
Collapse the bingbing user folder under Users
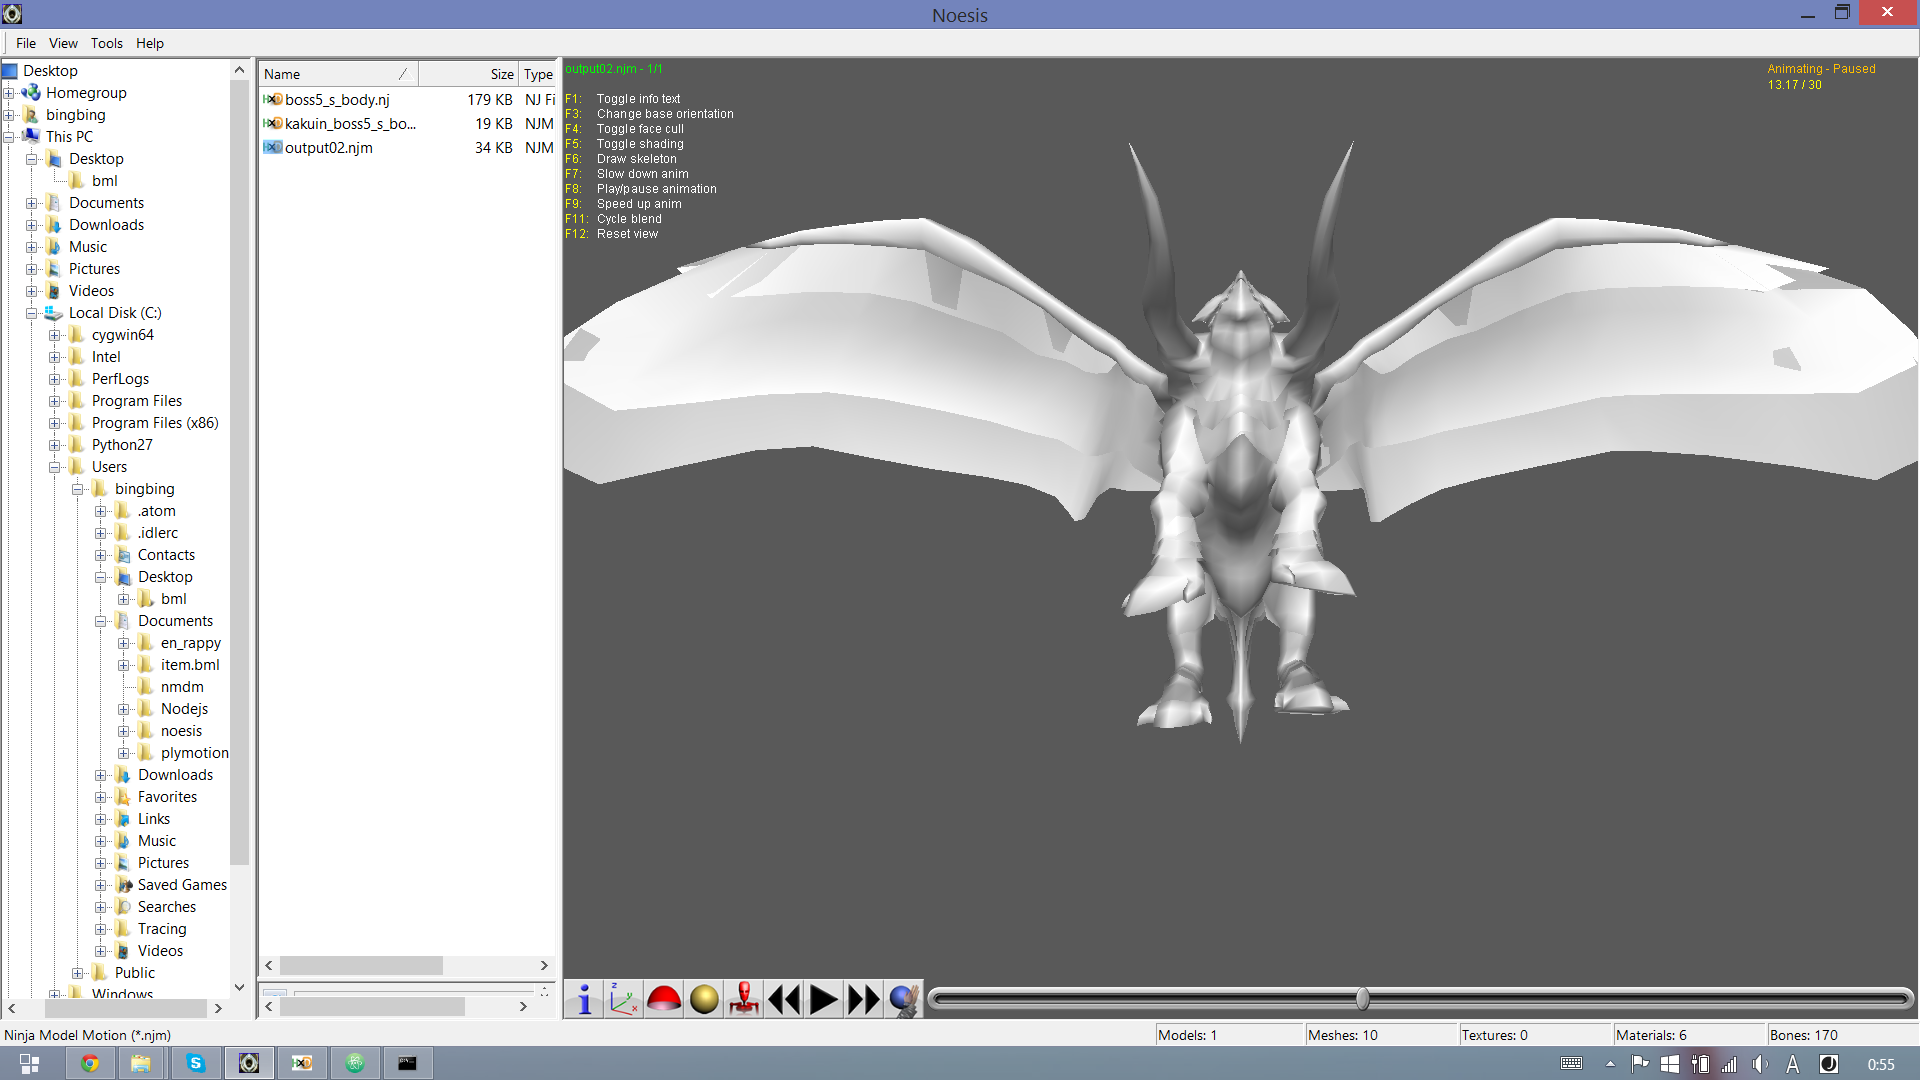[x=78, y=489]
